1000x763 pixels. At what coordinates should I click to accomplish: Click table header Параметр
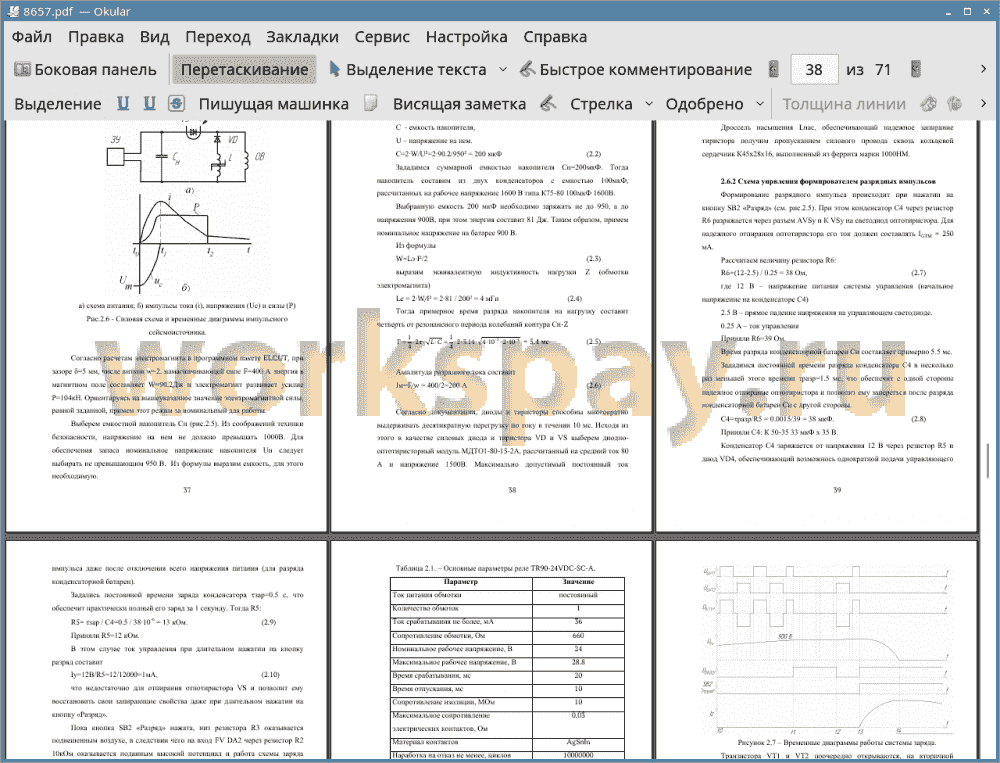pos(460,582)
